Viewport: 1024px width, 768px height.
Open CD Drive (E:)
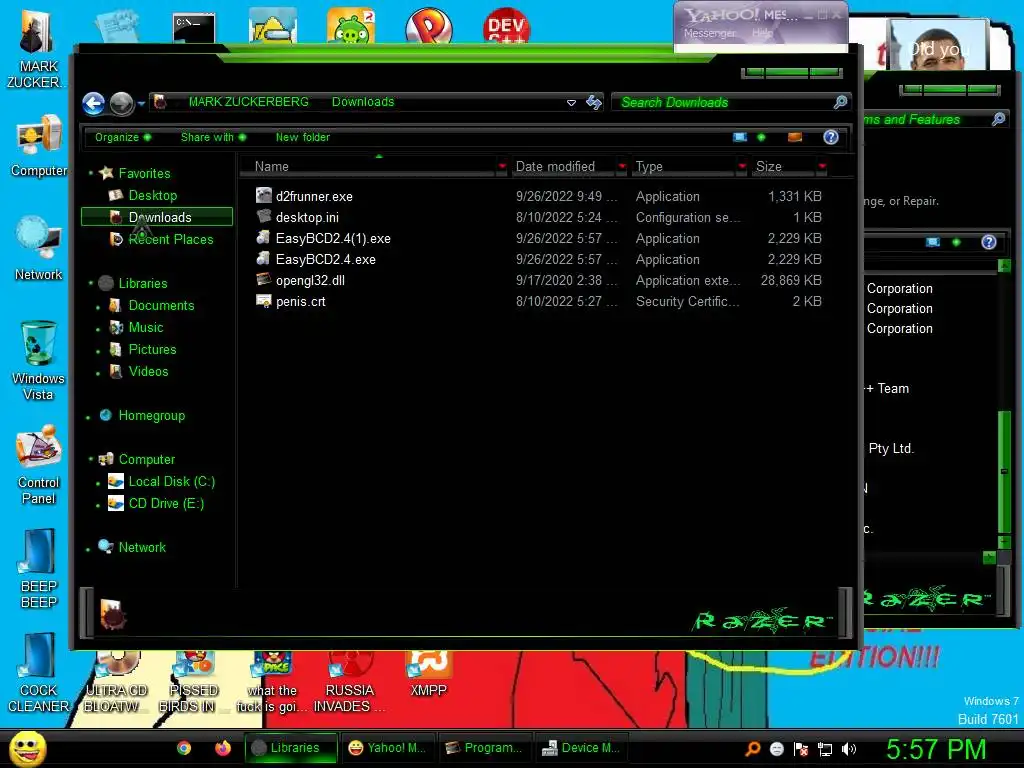[166, 504]
